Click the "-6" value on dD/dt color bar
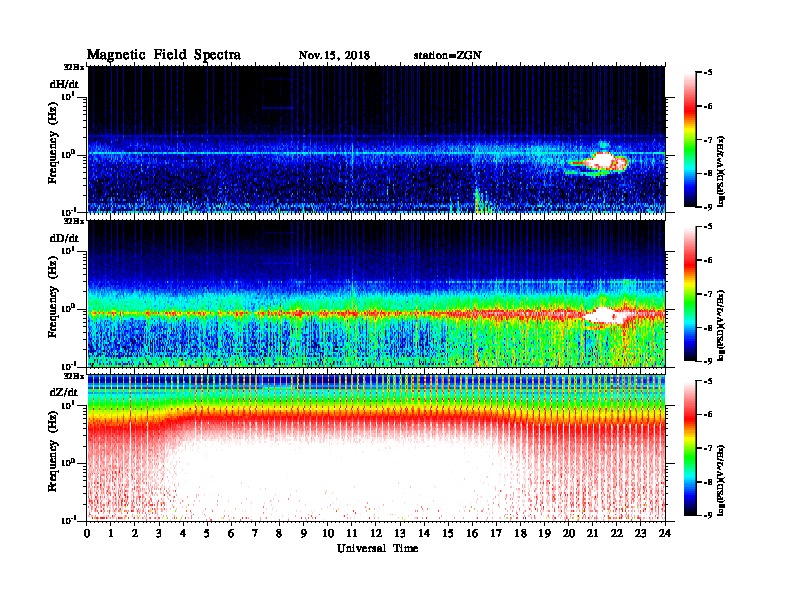Image resolution: width=792 pixels, height=612 pixels. (x=708, y=260)
